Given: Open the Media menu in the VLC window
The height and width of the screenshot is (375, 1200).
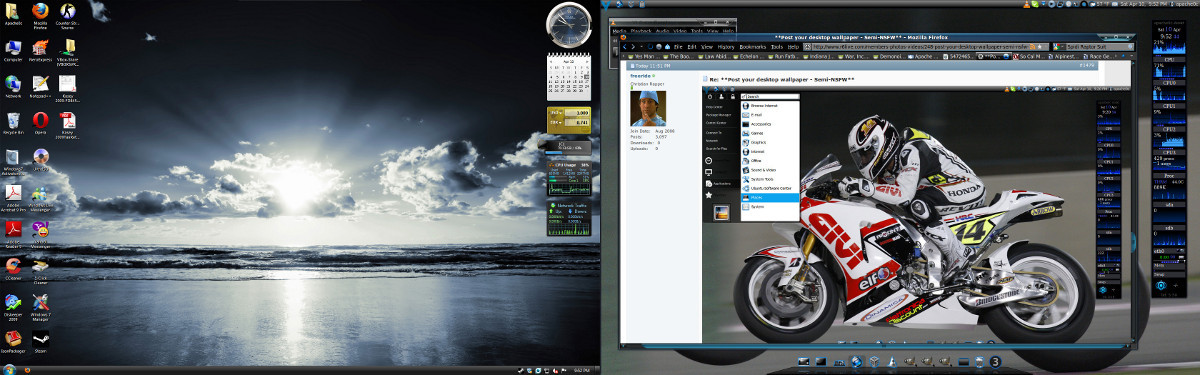Looking at the screenshot, I should point(619,31).
